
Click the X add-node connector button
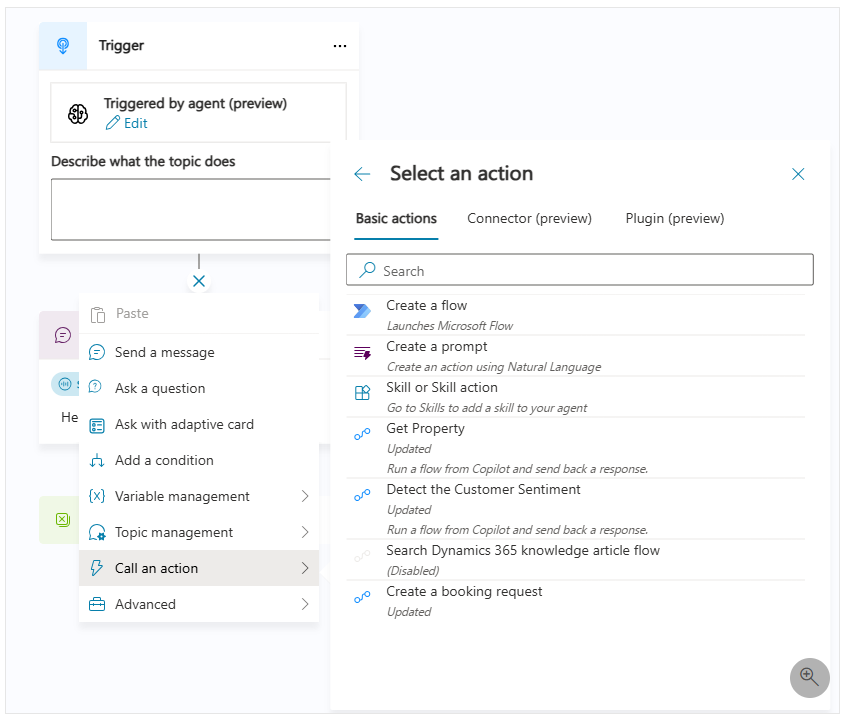click(199, 281)
